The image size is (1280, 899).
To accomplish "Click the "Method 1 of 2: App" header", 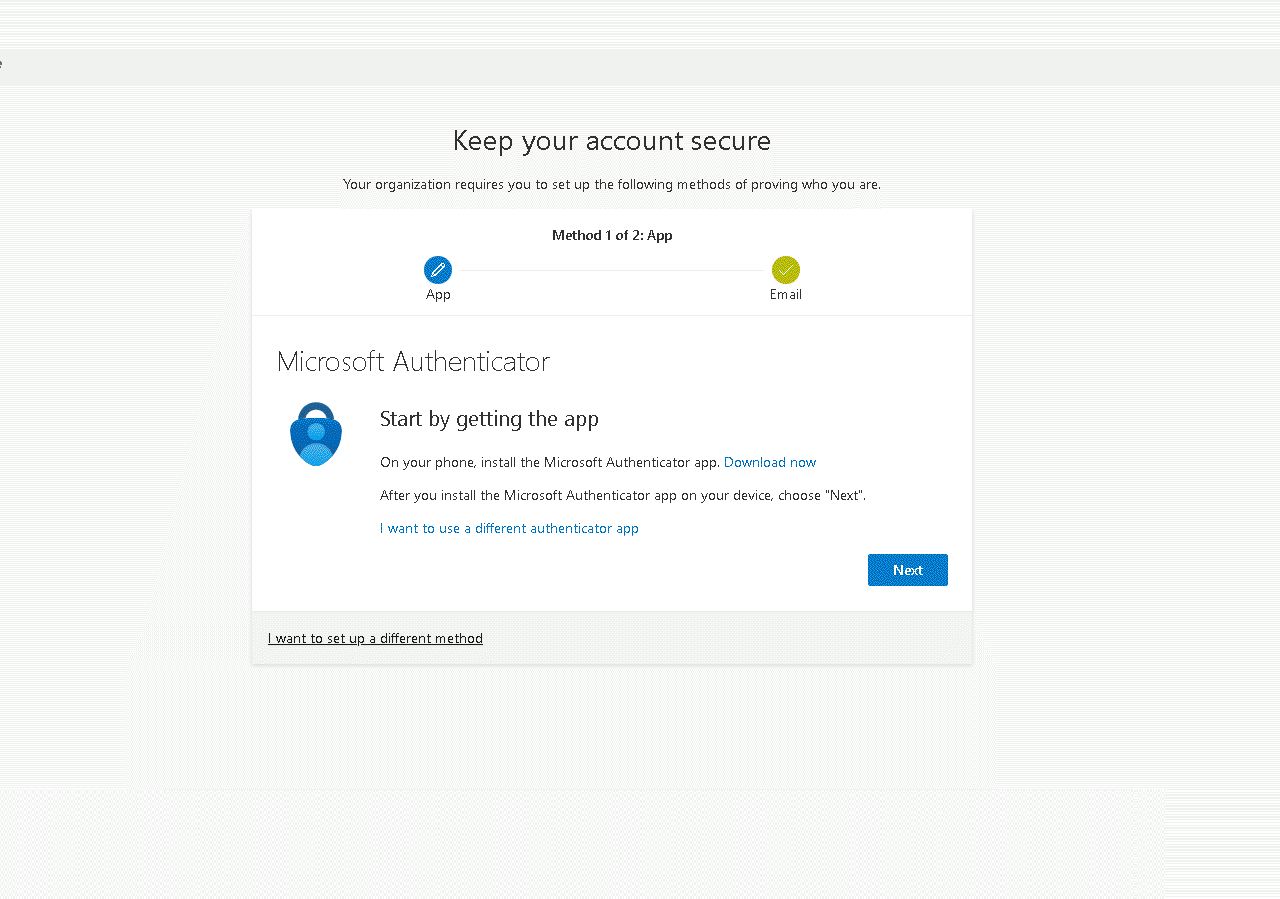I will pyautogui.click(x=612, y=236).
